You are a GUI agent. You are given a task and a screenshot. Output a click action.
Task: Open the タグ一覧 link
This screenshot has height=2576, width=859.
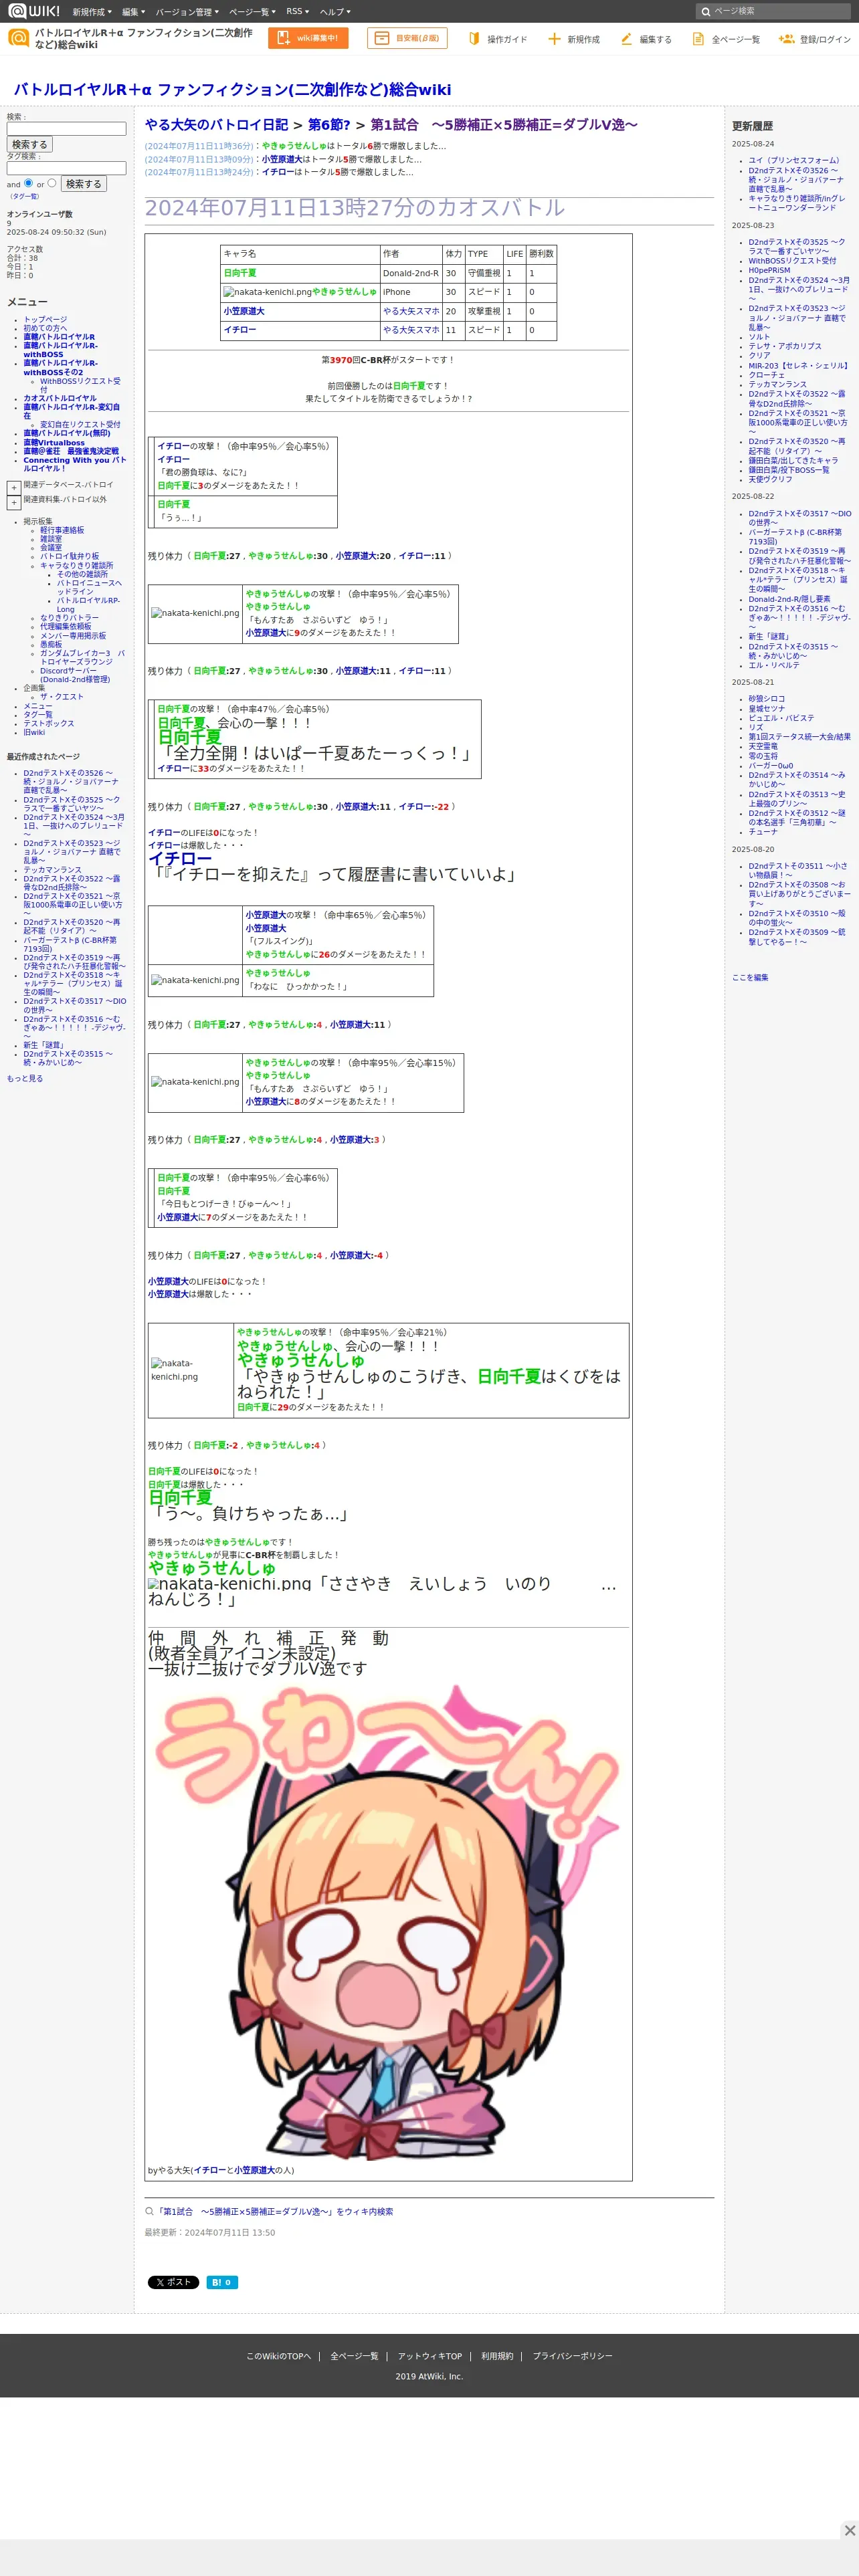(x=25, y=196)
